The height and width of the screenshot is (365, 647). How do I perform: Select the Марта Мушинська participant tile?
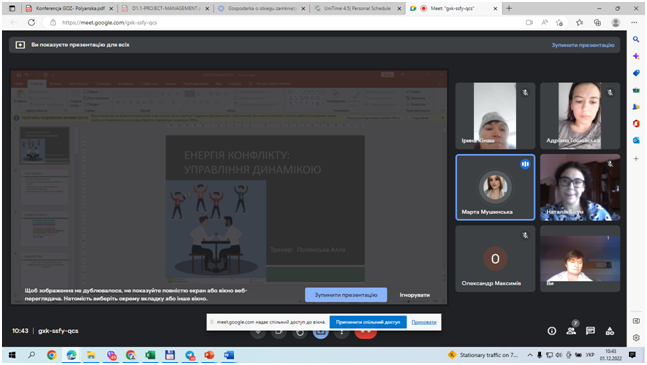(x=495, y=188)
